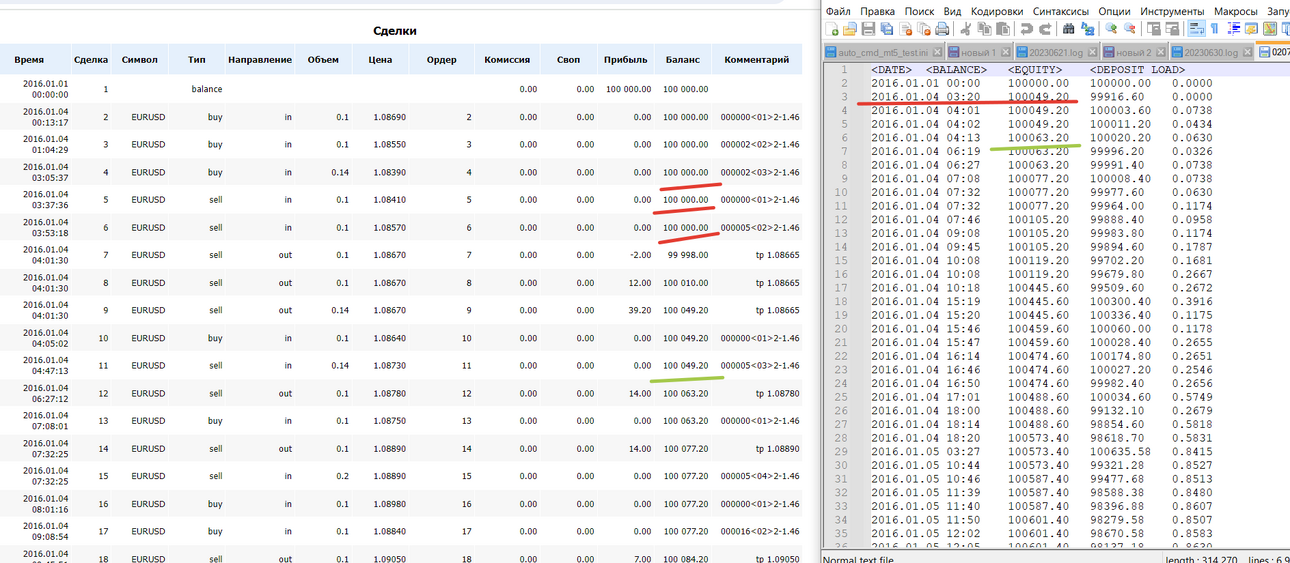Open Replace dialog toolbar icon
Viewport: 1290px width, 563px height.
click(x=1088, y=29)
